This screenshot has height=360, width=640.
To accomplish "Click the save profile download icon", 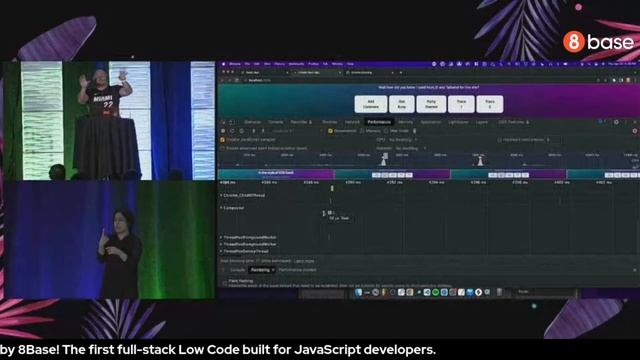I will (x=263, y=131).
